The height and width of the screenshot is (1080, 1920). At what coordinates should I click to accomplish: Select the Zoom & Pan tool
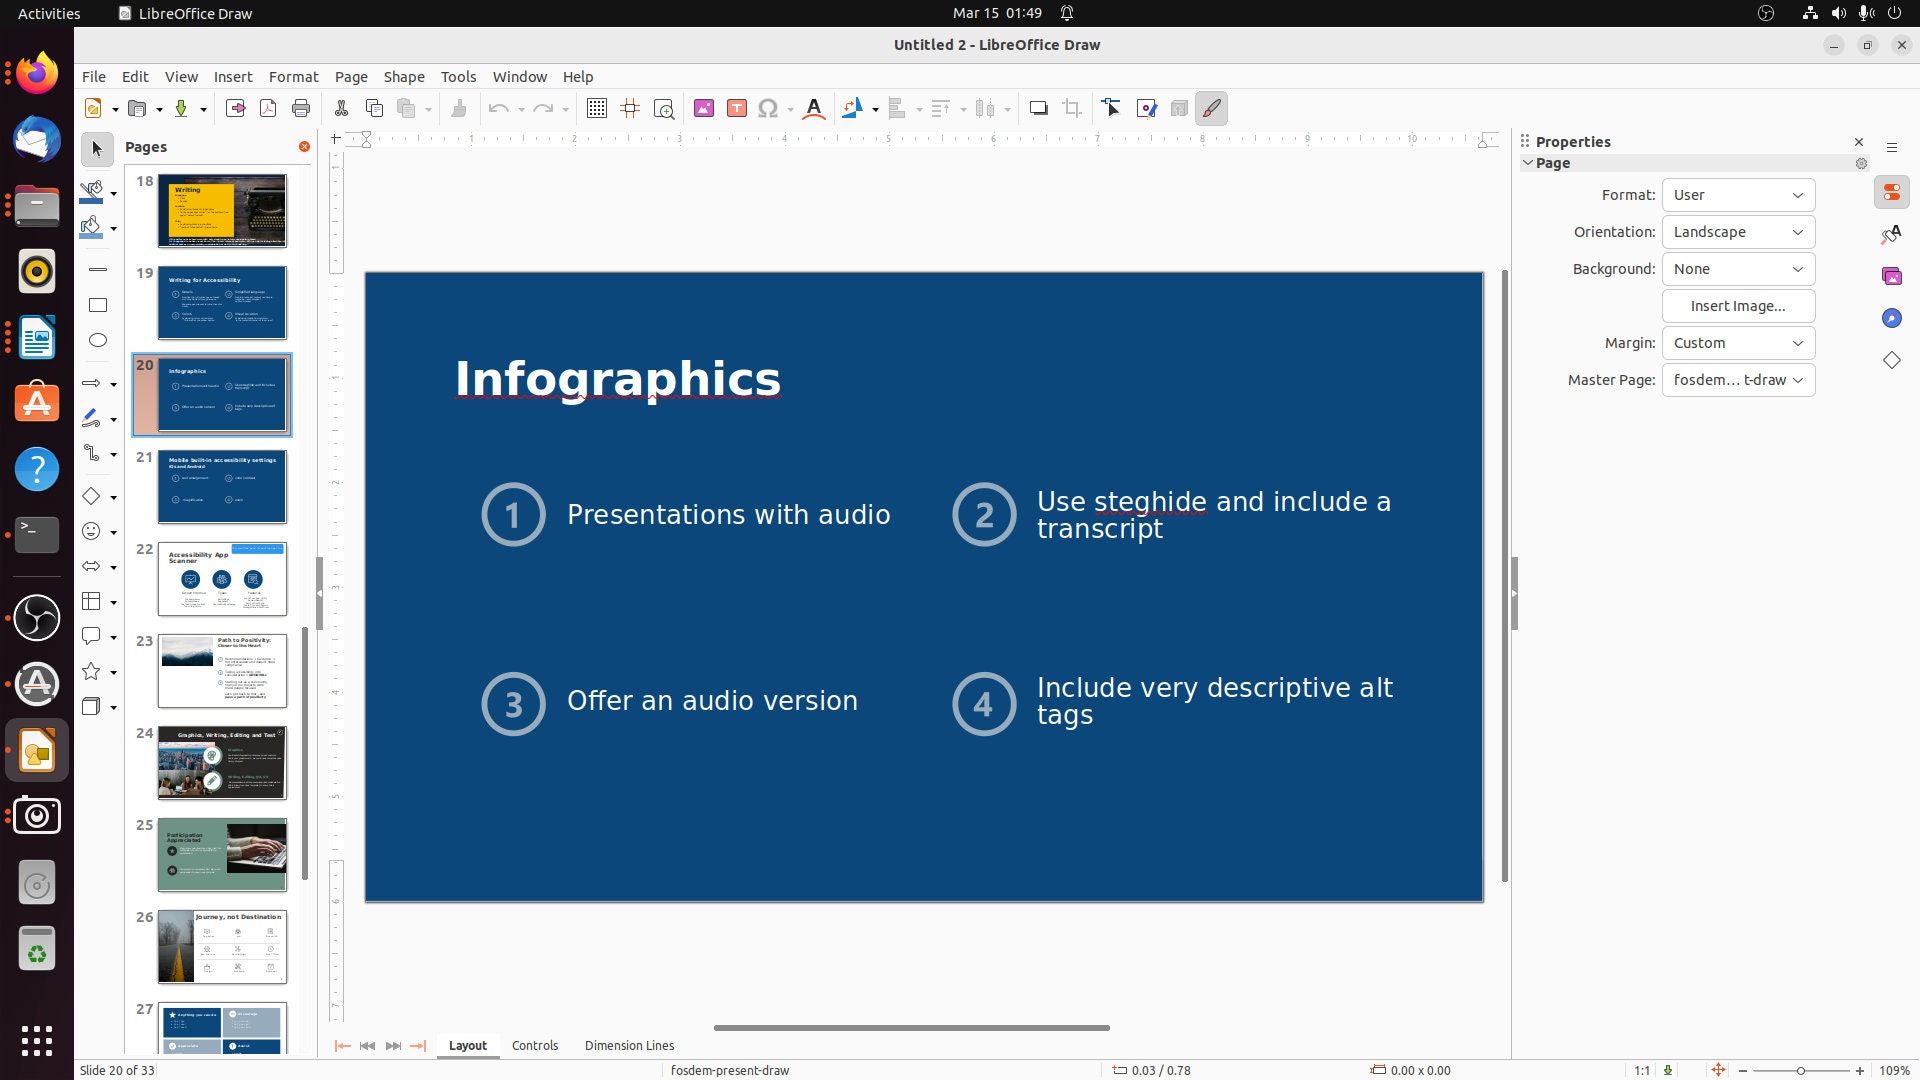tap(664, 108)
